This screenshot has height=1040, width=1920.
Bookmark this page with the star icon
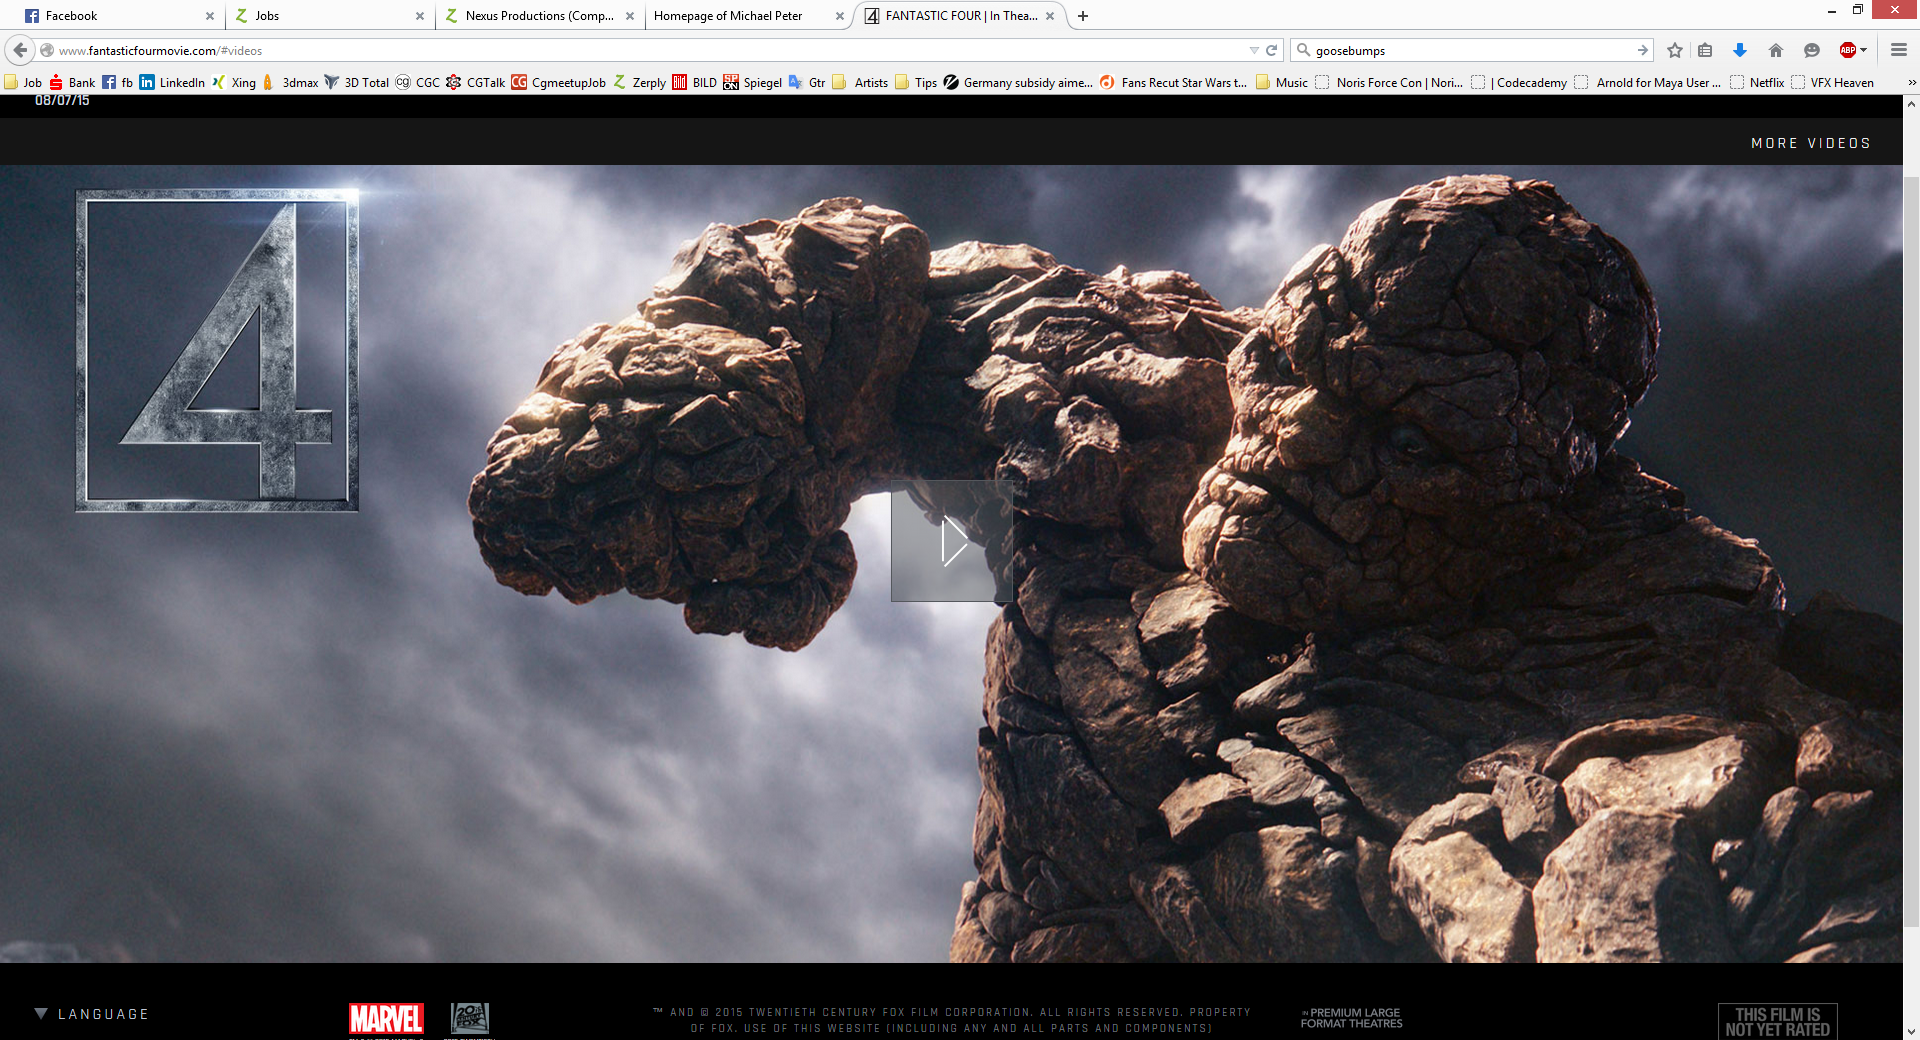click(x=1675, y=50)
